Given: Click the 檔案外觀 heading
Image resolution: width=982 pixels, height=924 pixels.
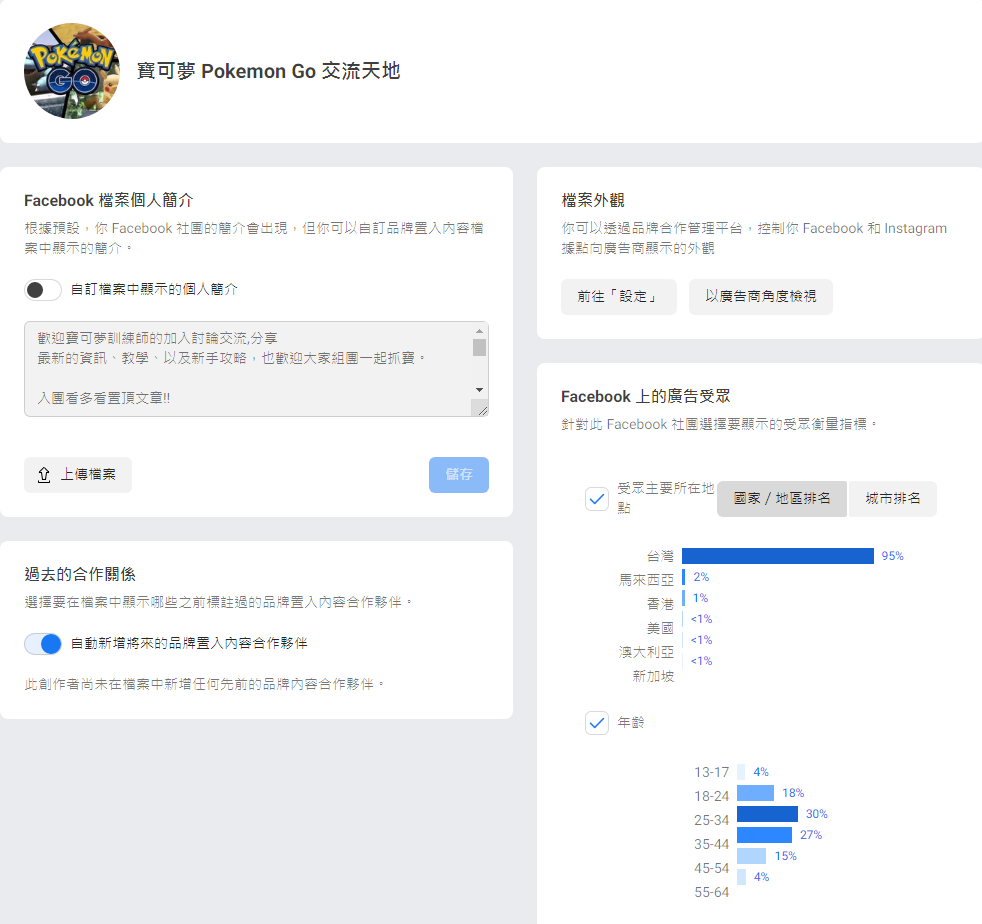Looking at the screenshot, I should (x=593, y=200).
